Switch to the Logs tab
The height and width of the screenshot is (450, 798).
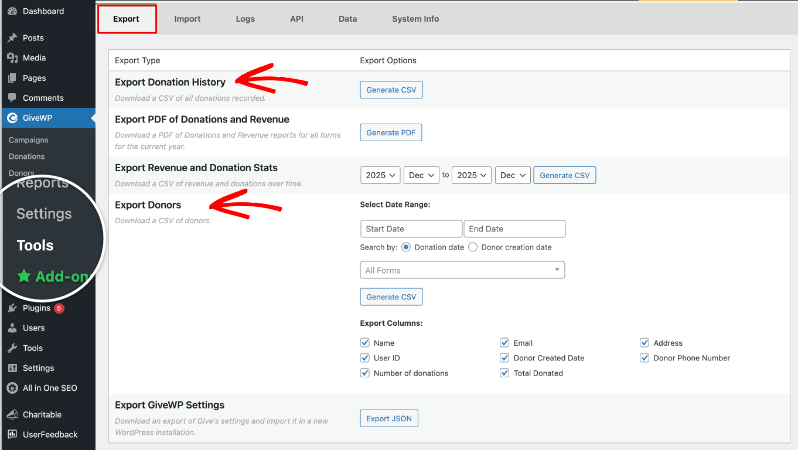point(245,19)
